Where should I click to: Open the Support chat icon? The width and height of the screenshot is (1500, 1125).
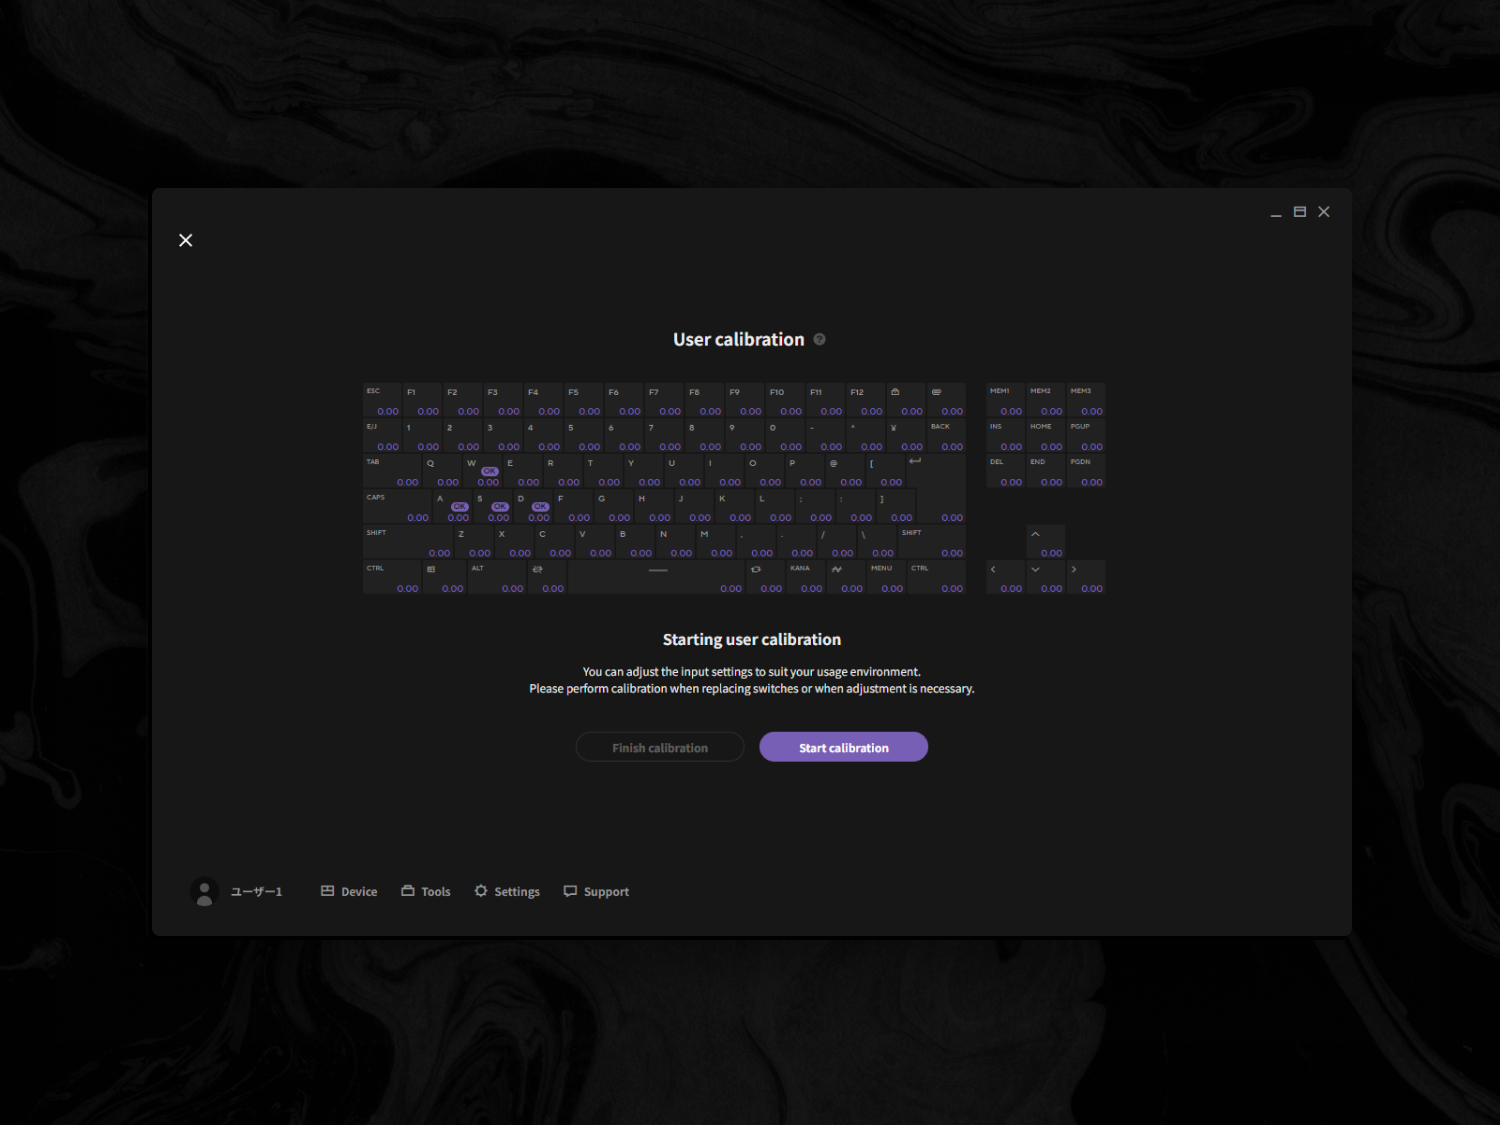pyautogui.click(x=570, y=891)
